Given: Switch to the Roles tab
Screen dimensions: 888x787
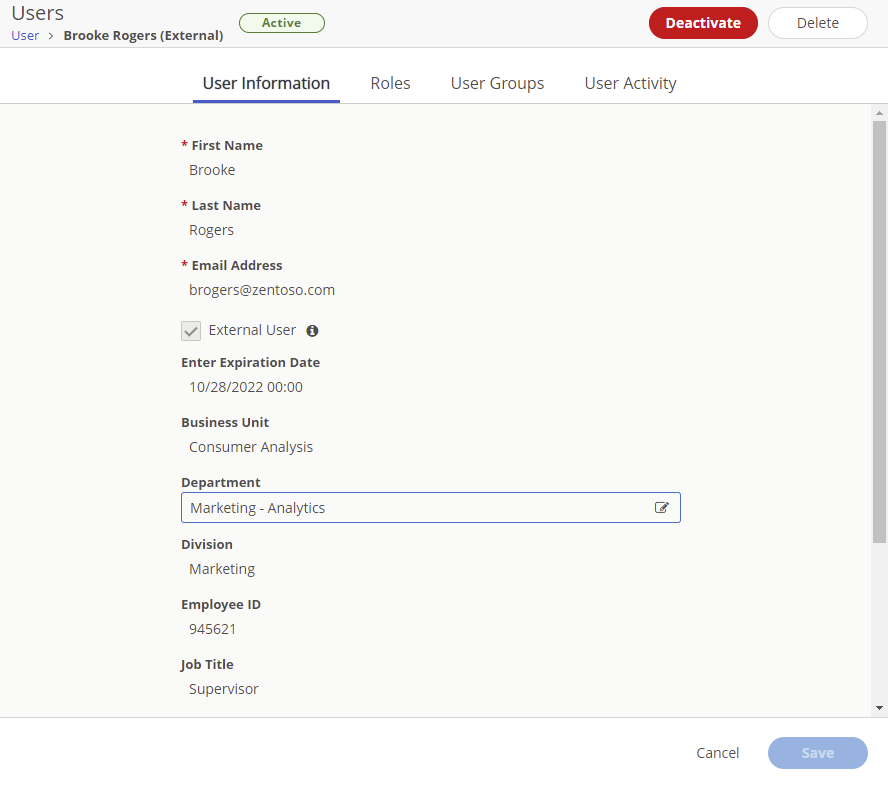Looking at the screenshot, I should 390,83.
